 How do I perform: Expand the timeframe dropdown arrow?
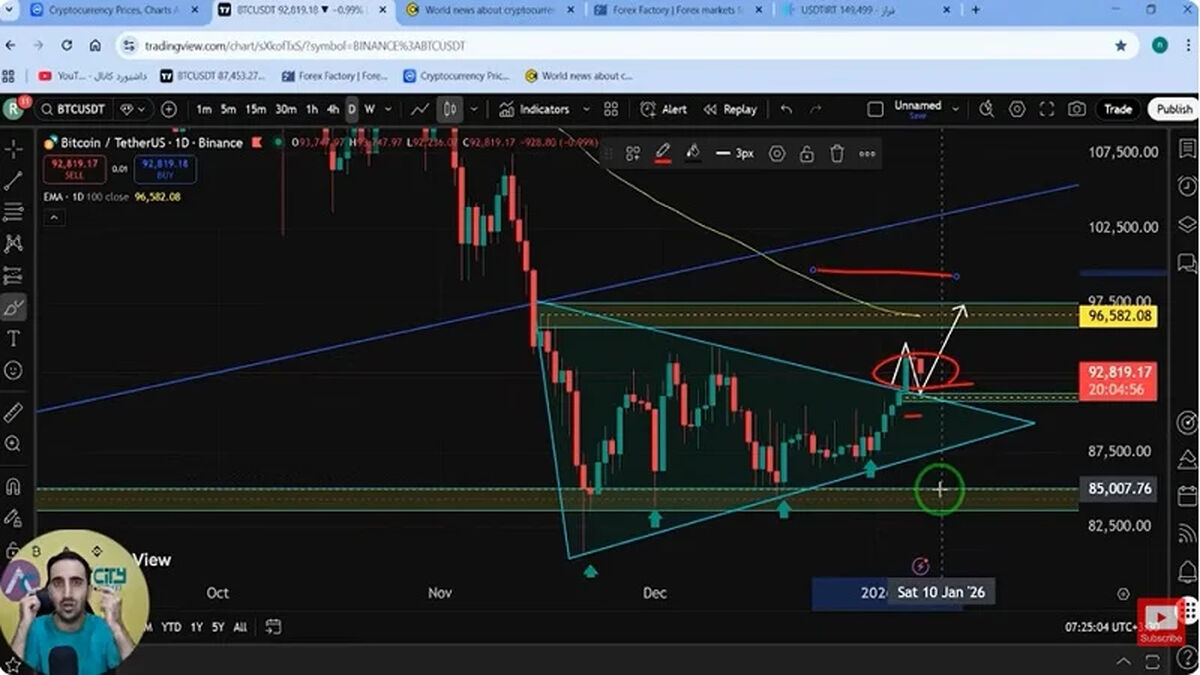[x=387, y=109]
